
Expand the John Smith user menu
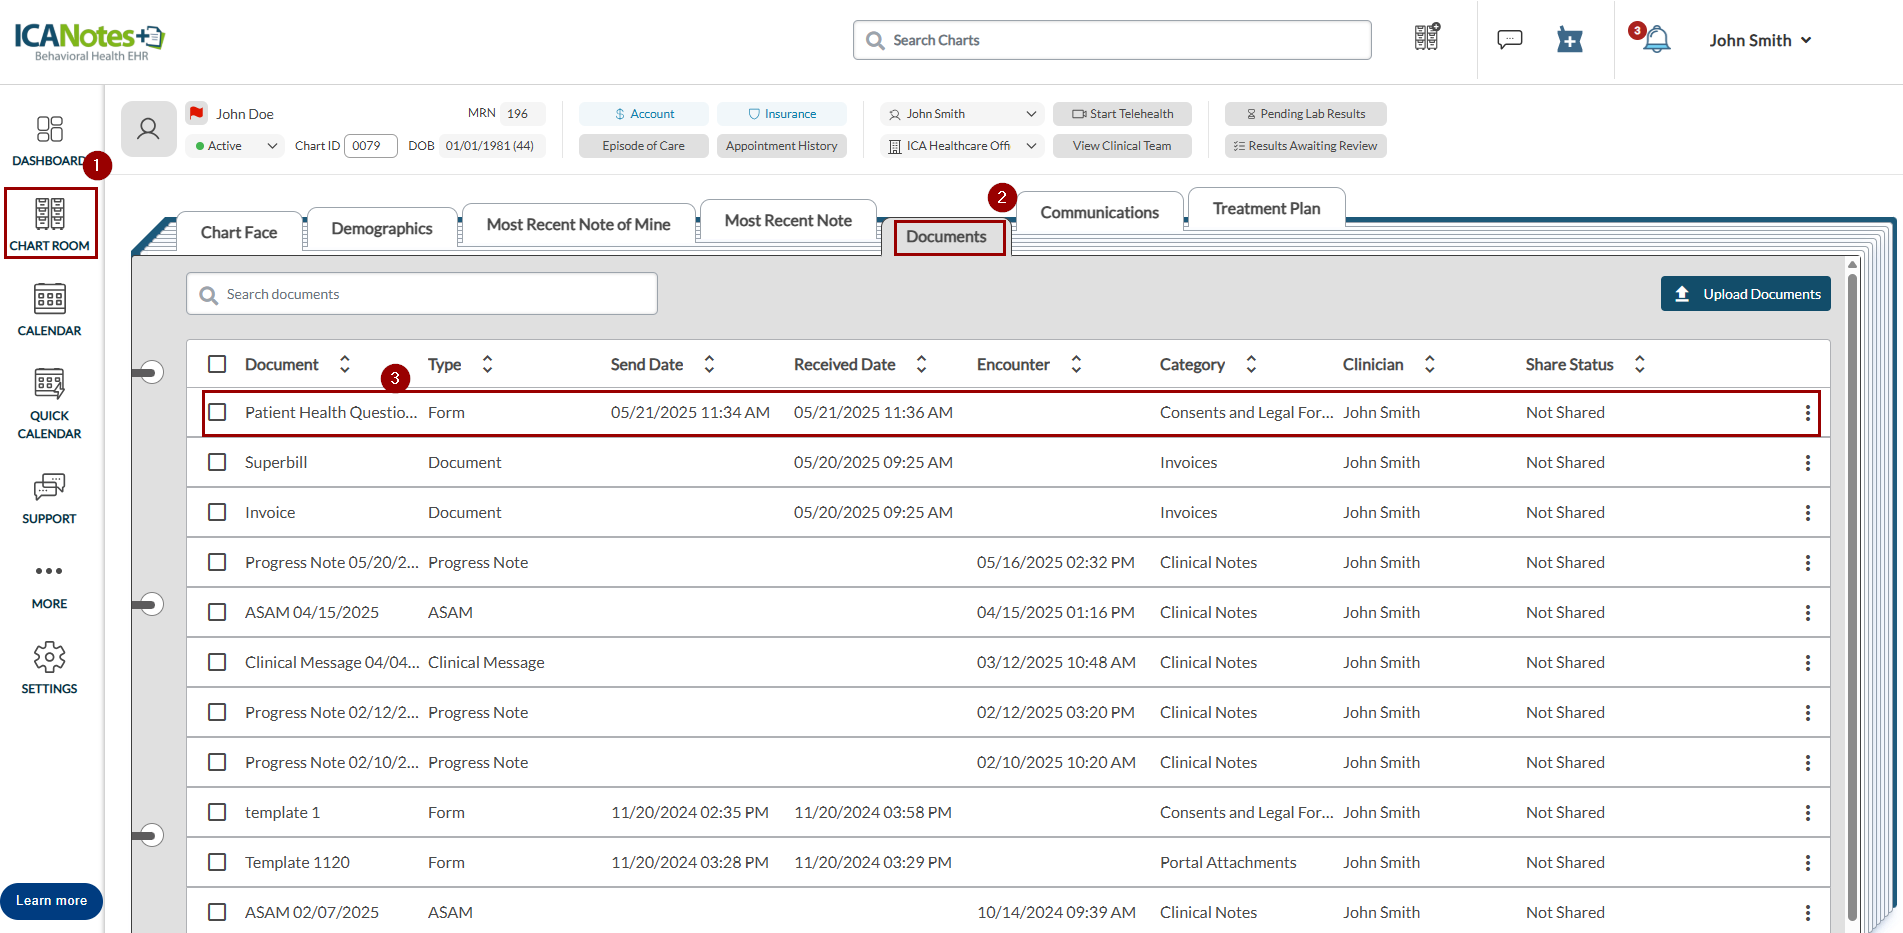[1759, 40]
